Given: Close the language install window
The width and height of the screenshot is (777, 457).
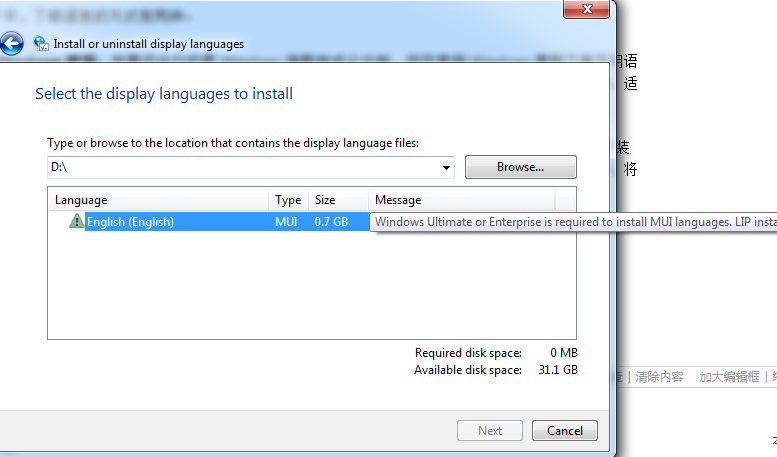Looking at the screenshot, I should pos(587,9).
